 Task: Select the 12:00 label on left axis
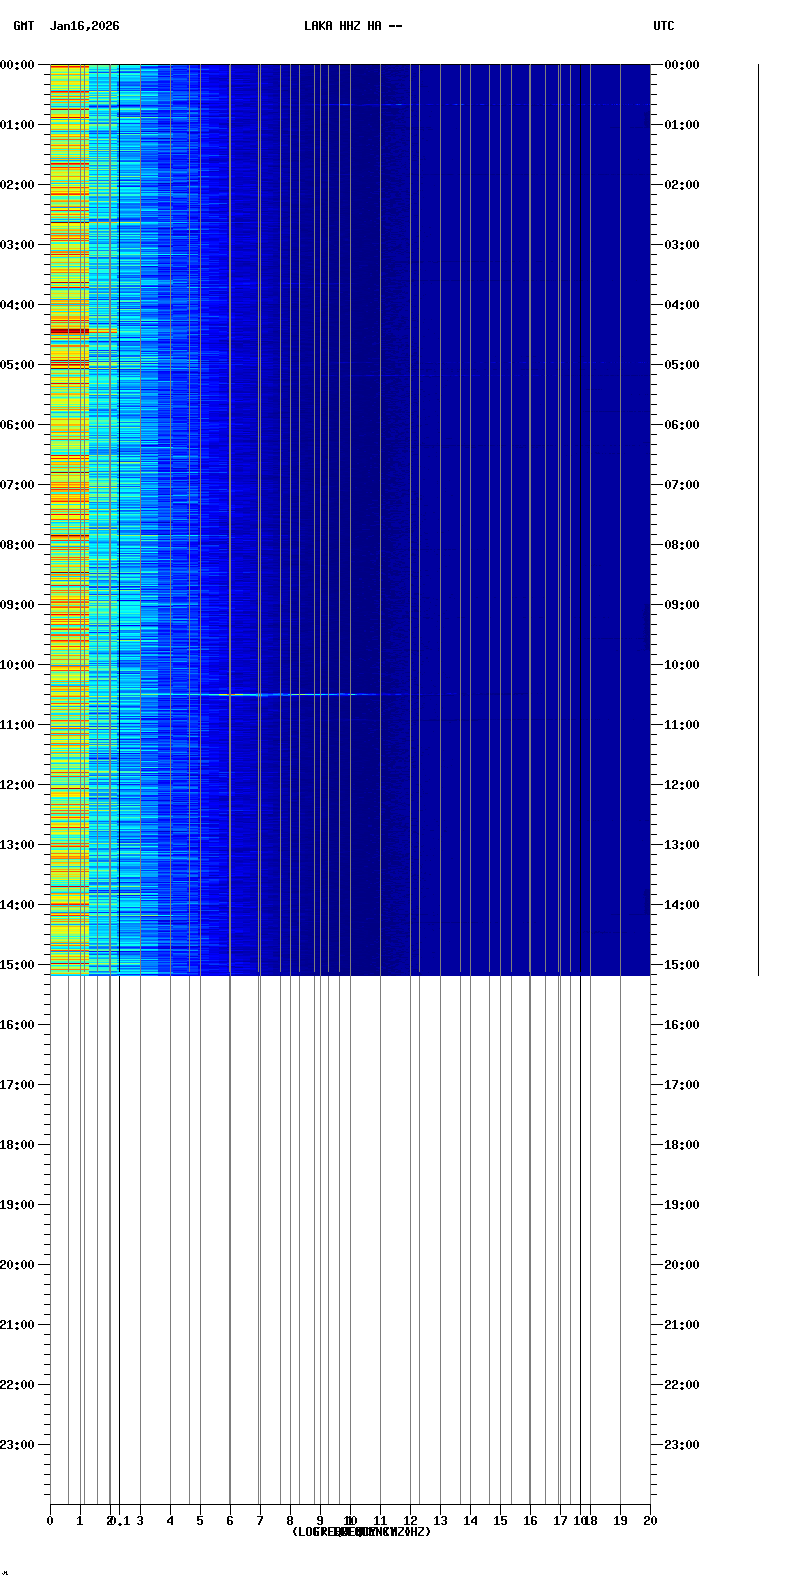[x=17, y=785]
